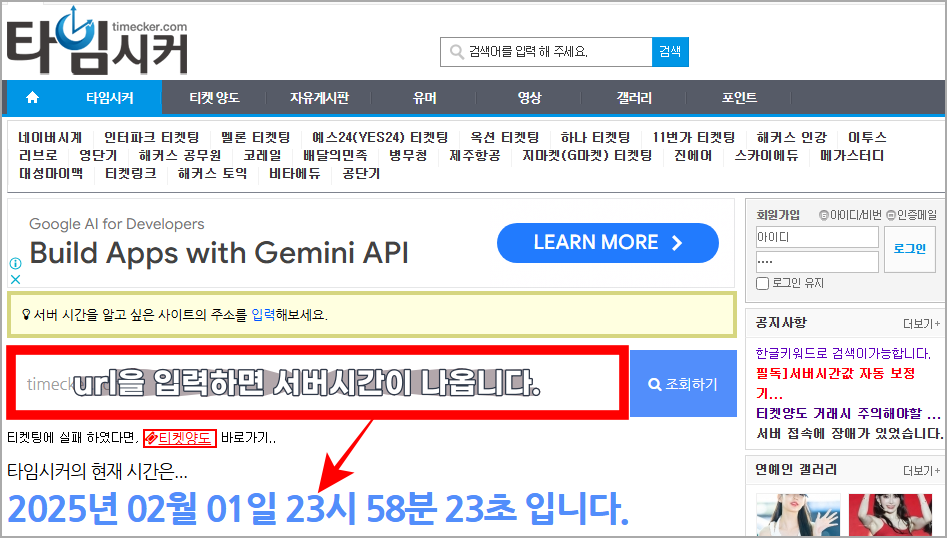Open 대성마이맥 link
This screenshot has width=947, height=538.
(51, 174)
